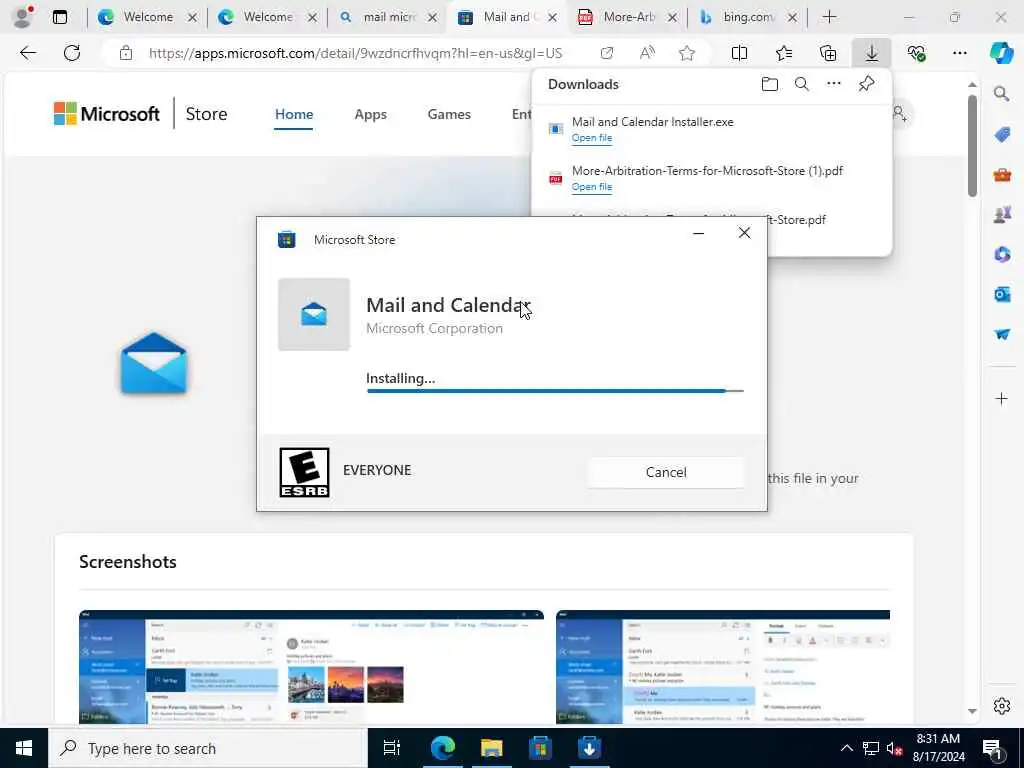The image size is (1024, 768).
Task: Select the Home store navigation item
Action: pos(294,114)
